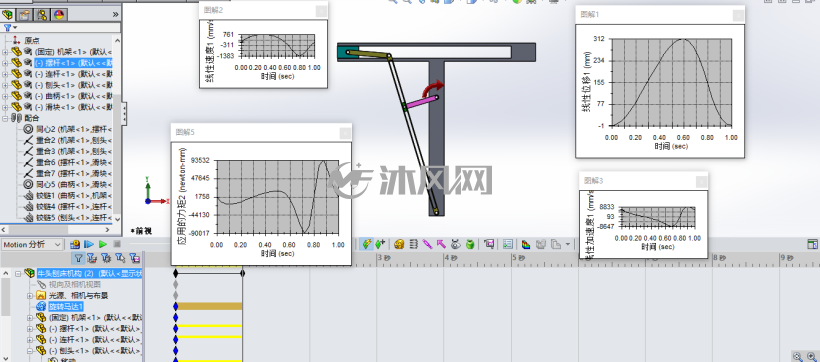
Task: Click the timeline zoom-to-fit magnifier icon
Action: [x=797, y=356]
